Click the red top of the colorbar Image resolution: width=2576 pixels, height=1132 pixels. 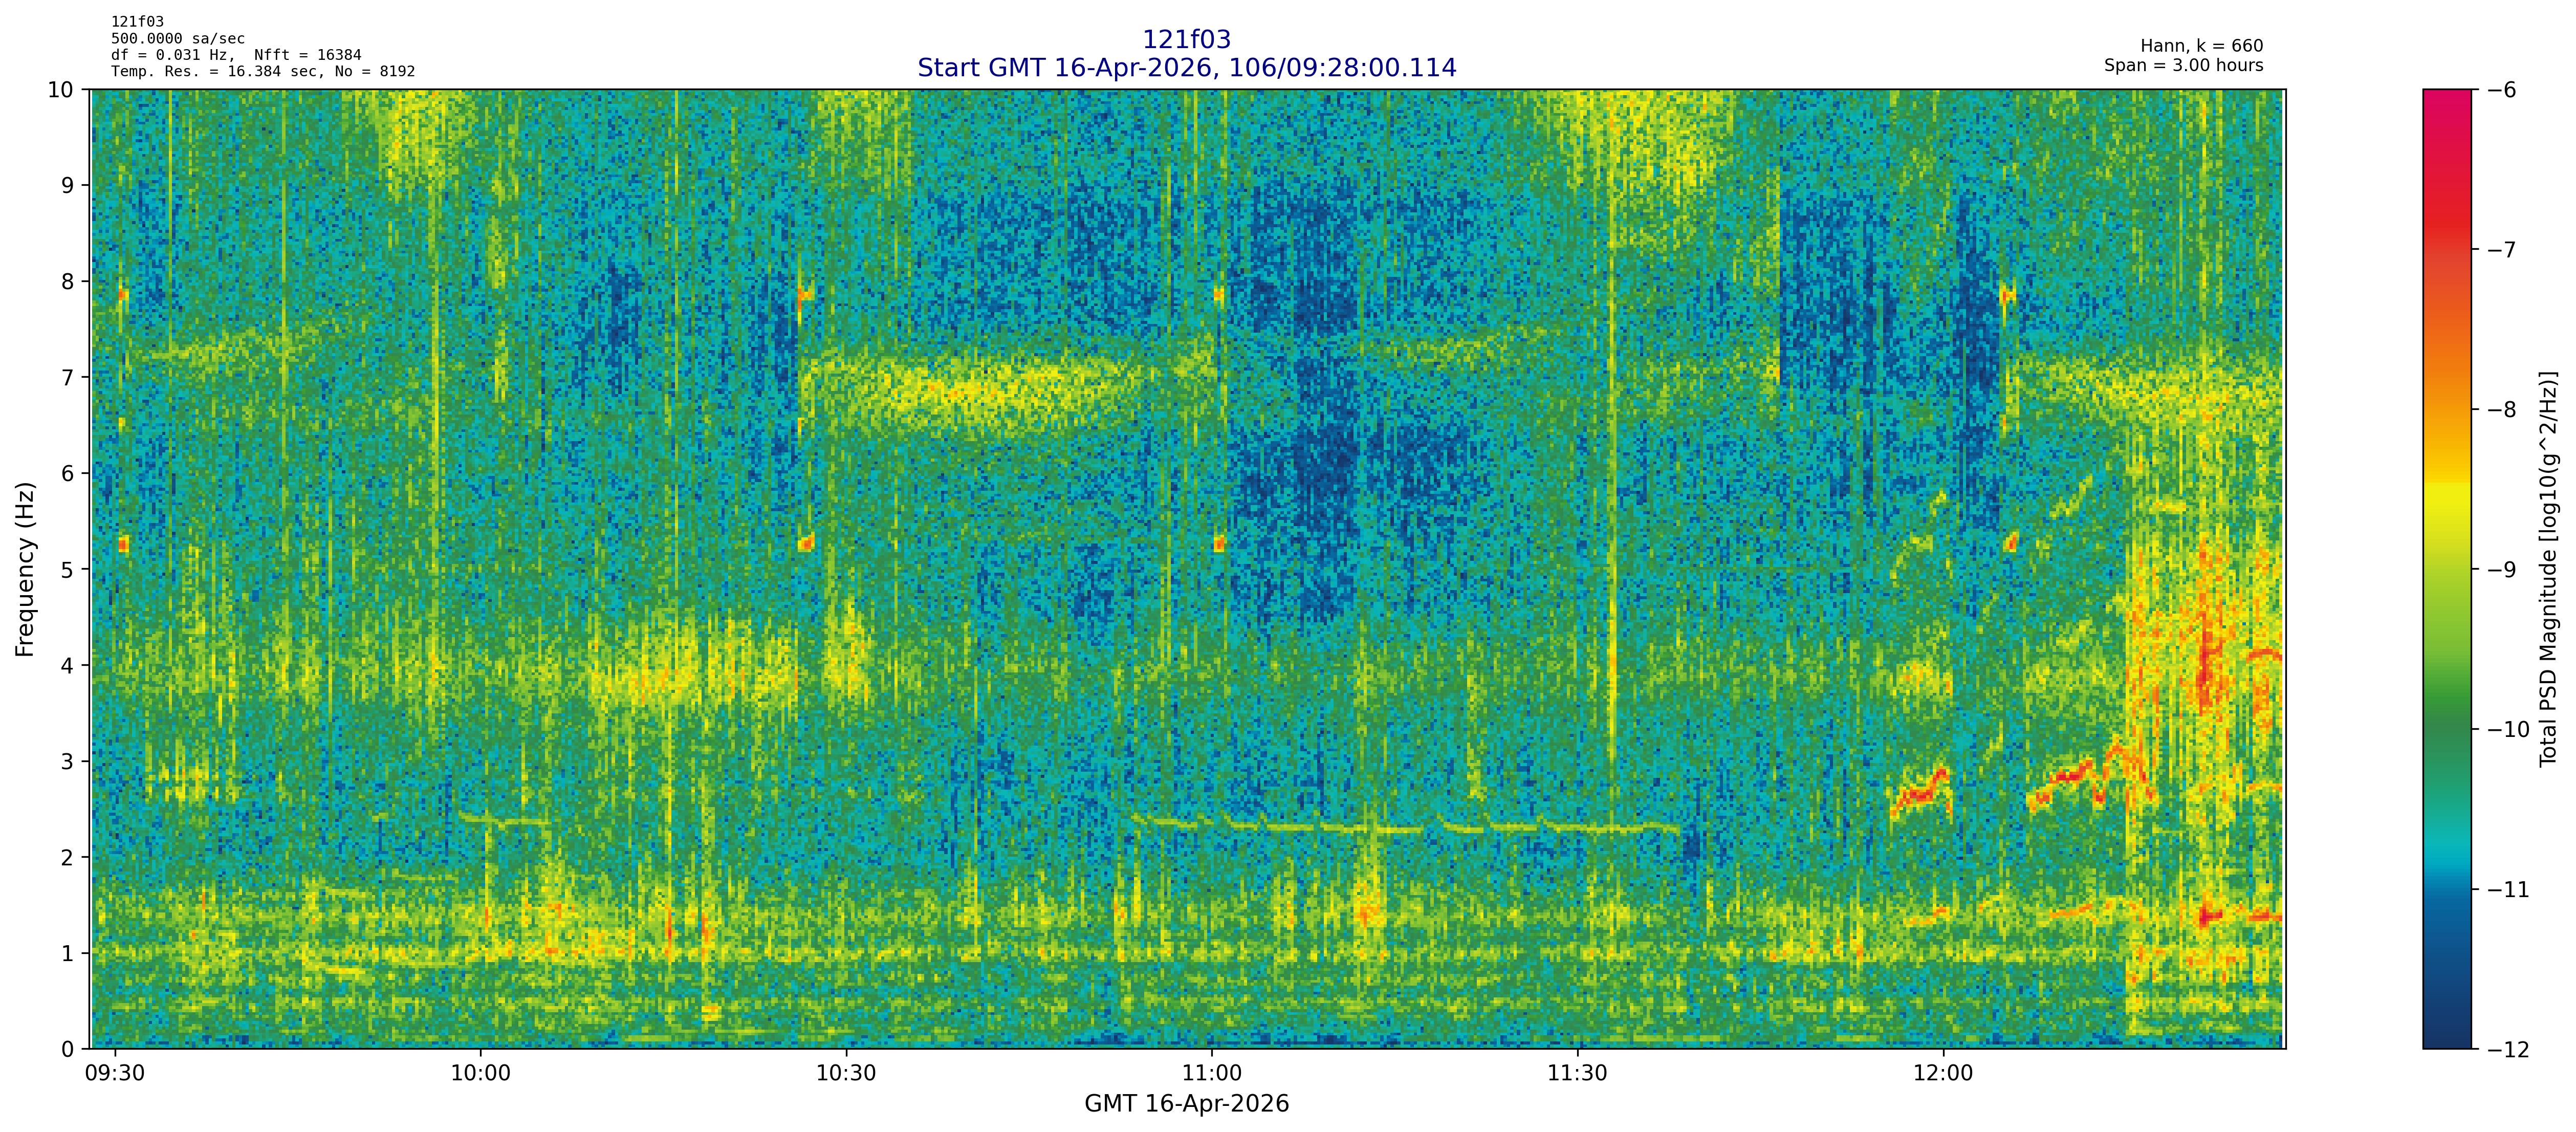[x=2446, y=110]
